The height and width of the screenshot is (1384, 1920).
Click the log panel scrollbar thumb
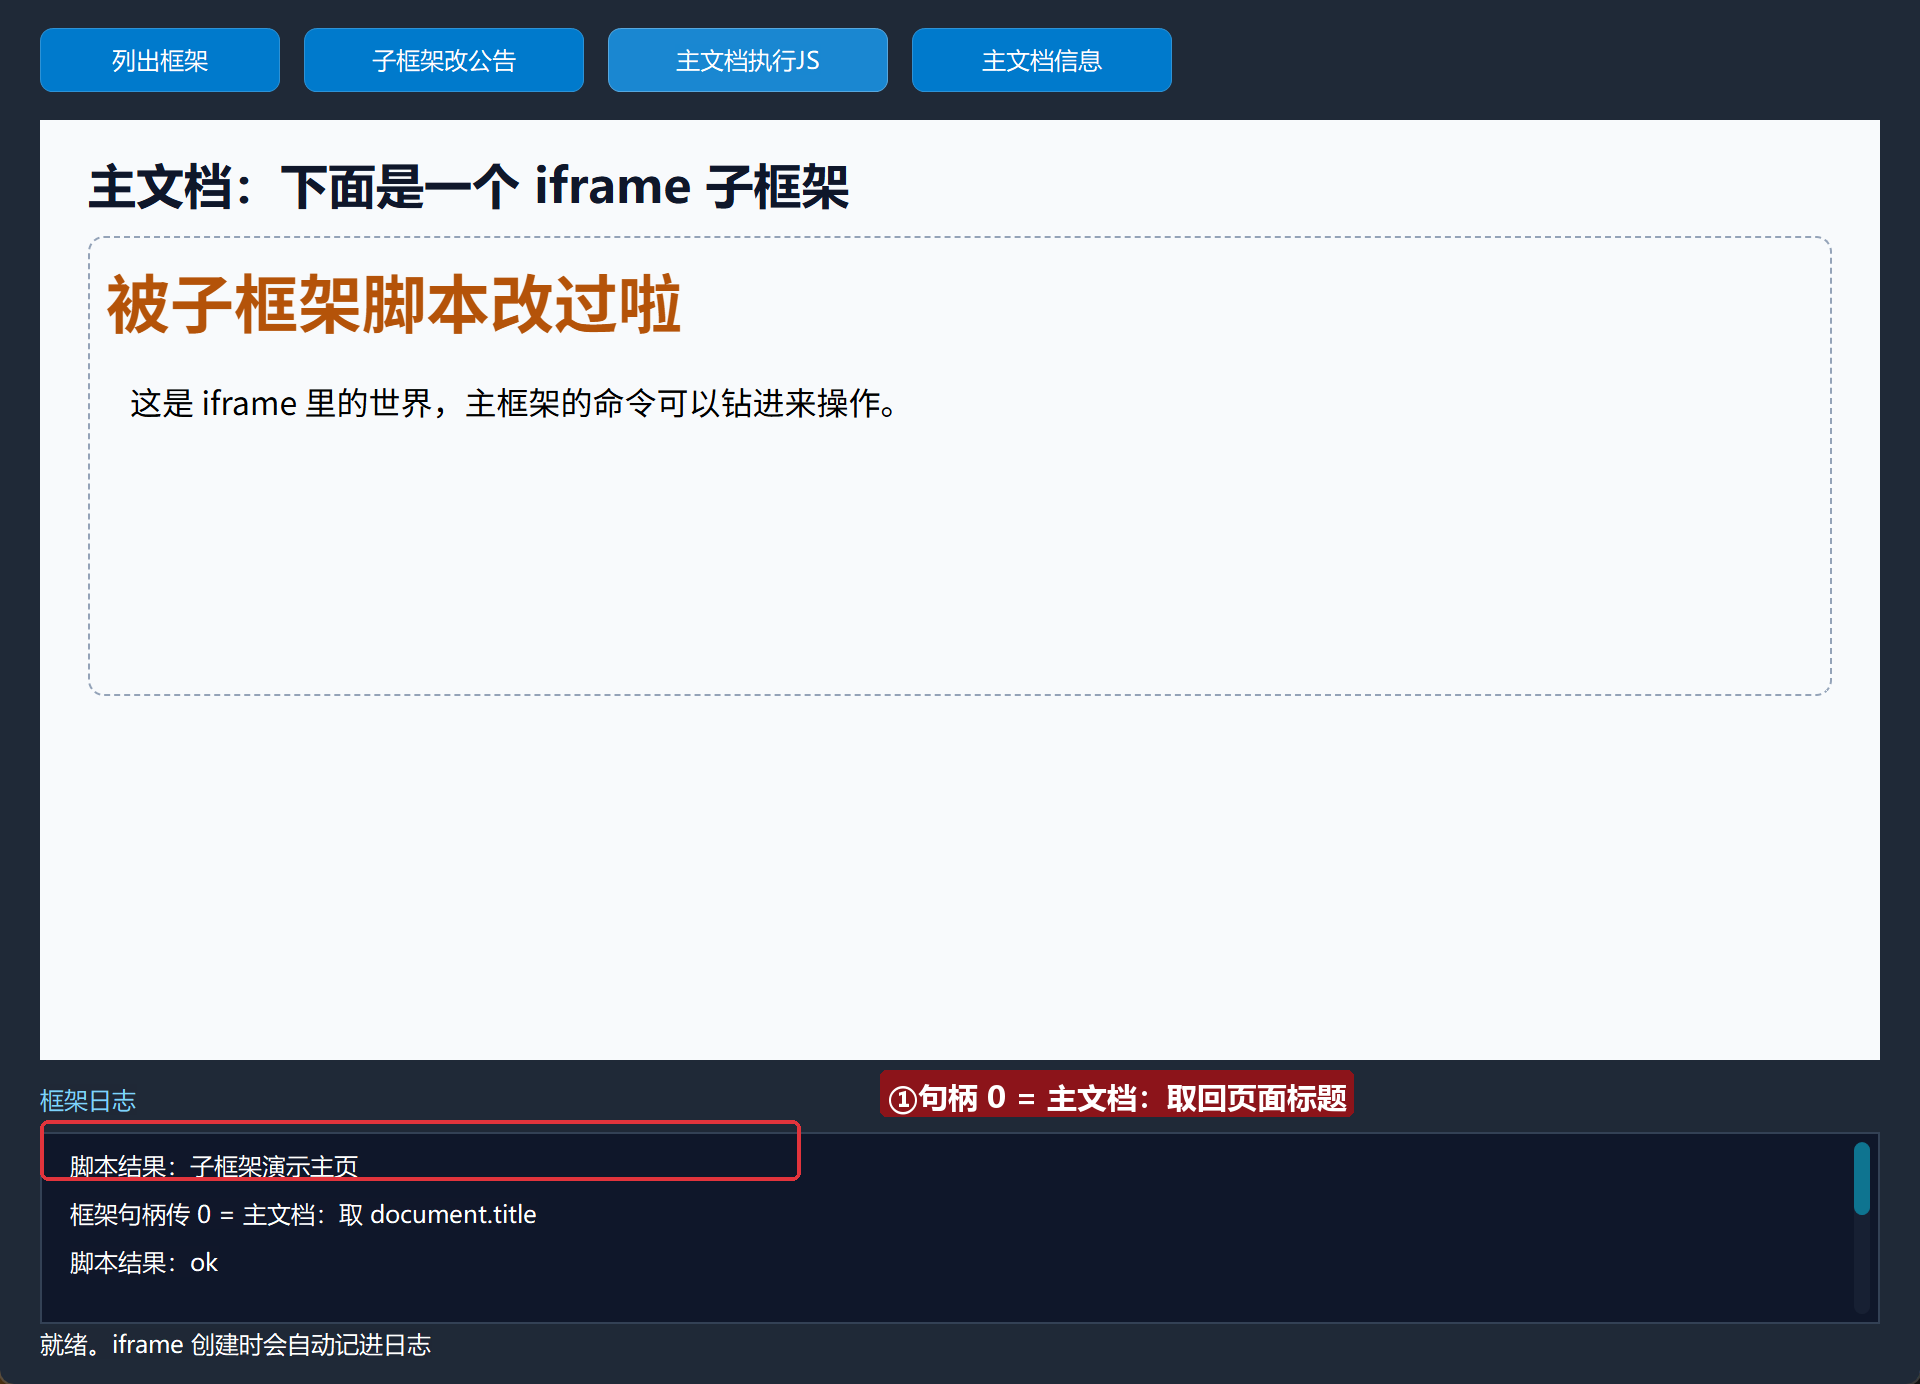click(x=1862, y=1178)
